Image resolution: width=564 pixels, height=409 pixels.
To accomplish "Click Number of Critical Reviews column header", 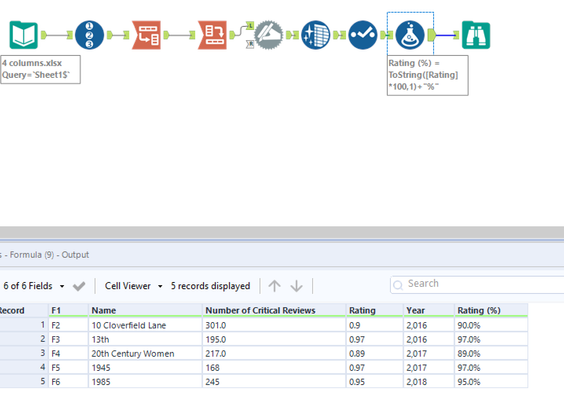I will coord(274,310).
